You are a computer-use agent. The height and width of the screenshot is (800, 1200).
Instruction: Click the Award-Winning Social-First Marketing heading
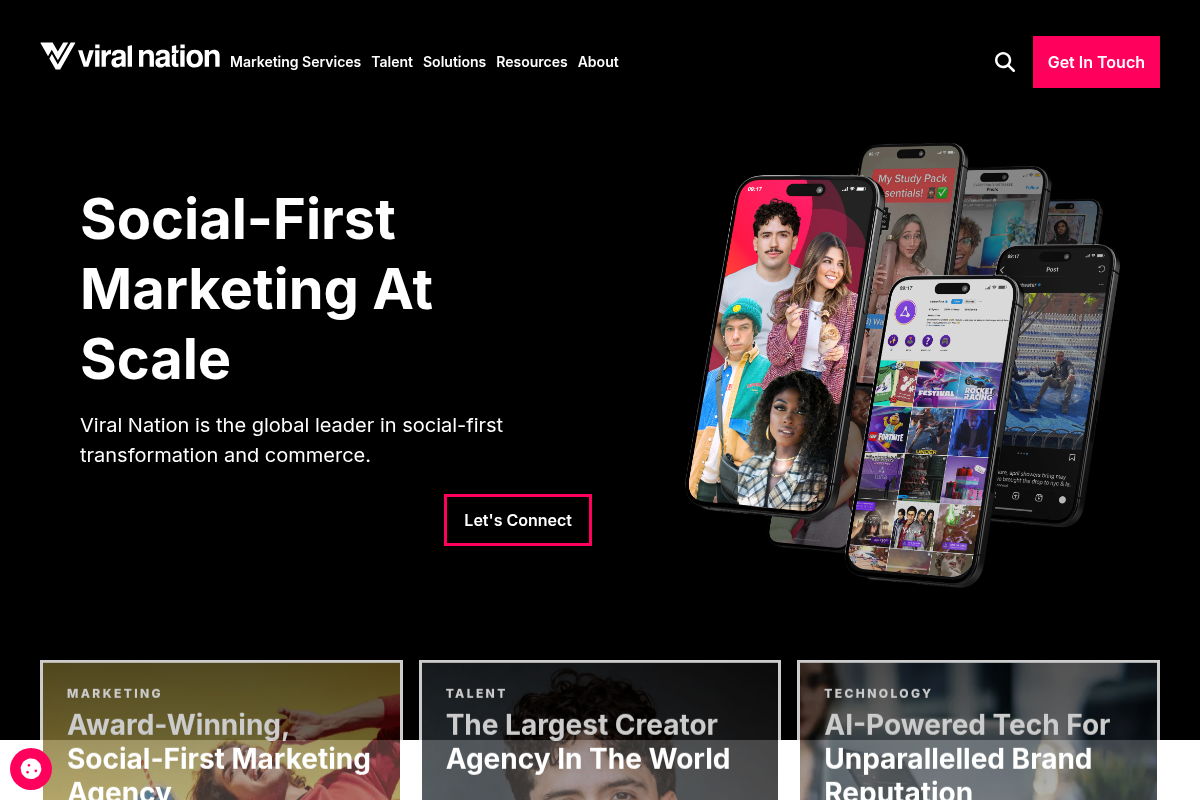tap(219, 755)
